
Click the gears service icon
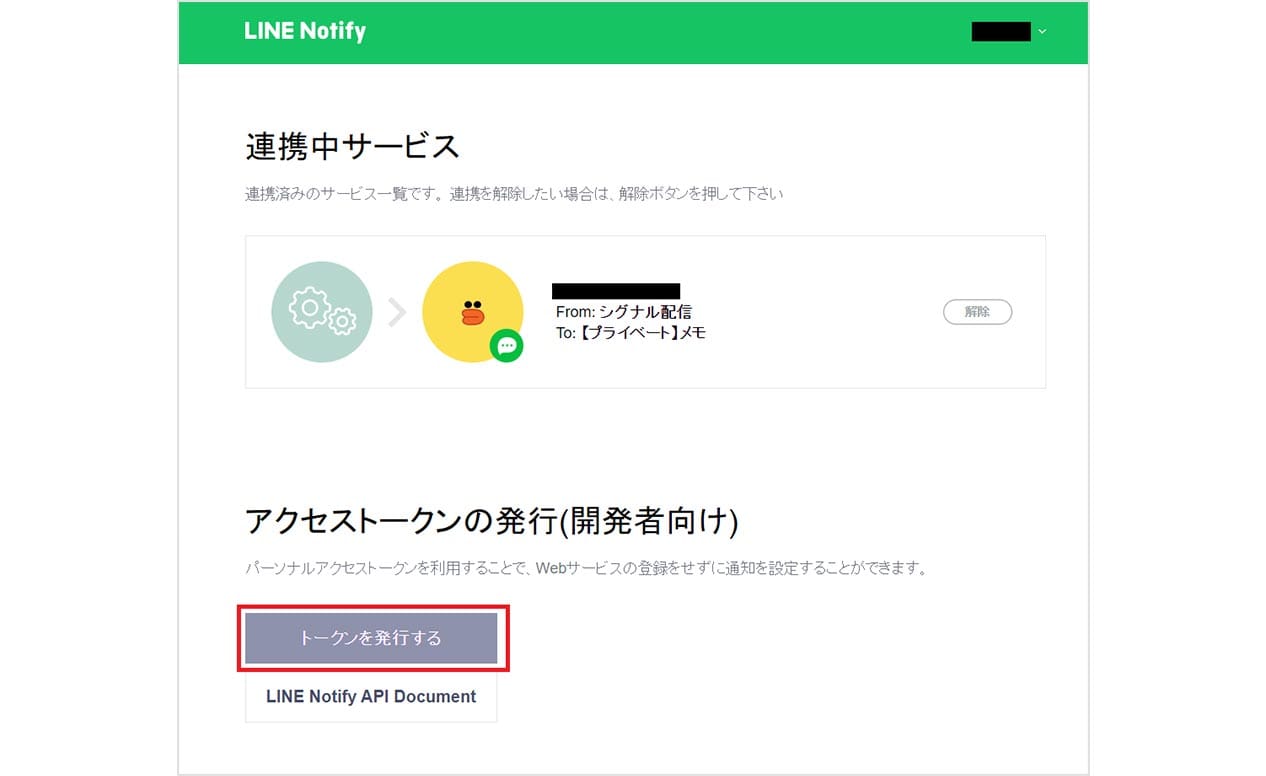tap(322, 312)
